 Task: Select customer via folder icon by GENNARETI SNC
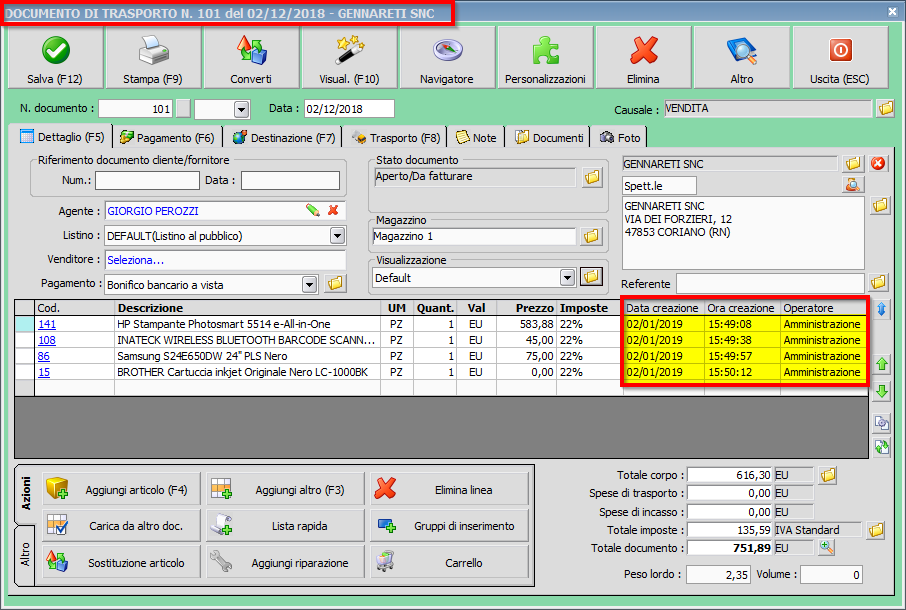[x=853, y=163]
